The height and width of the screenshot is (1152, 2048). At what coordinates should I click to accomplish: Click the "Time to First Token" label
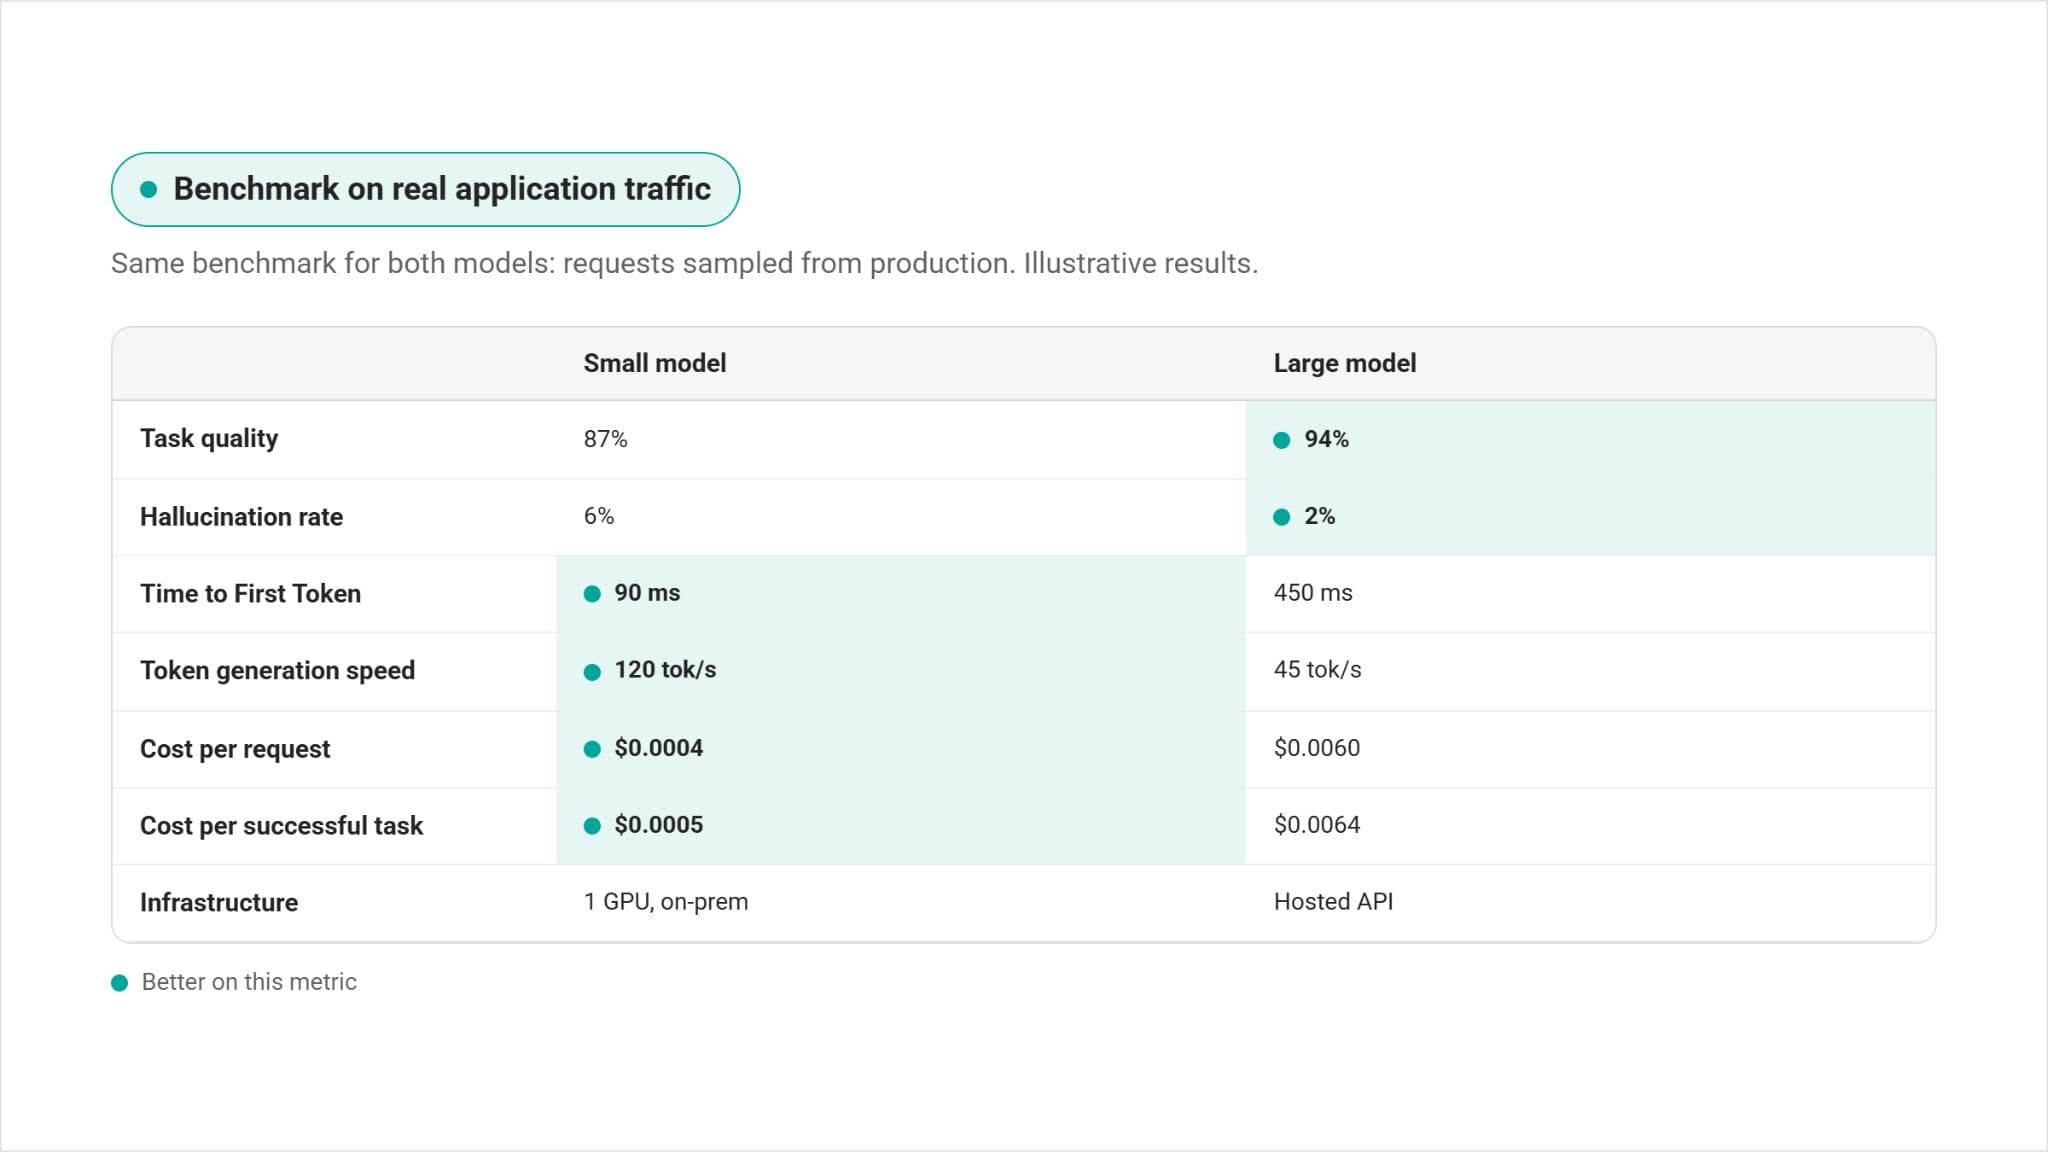pos(250,594)
